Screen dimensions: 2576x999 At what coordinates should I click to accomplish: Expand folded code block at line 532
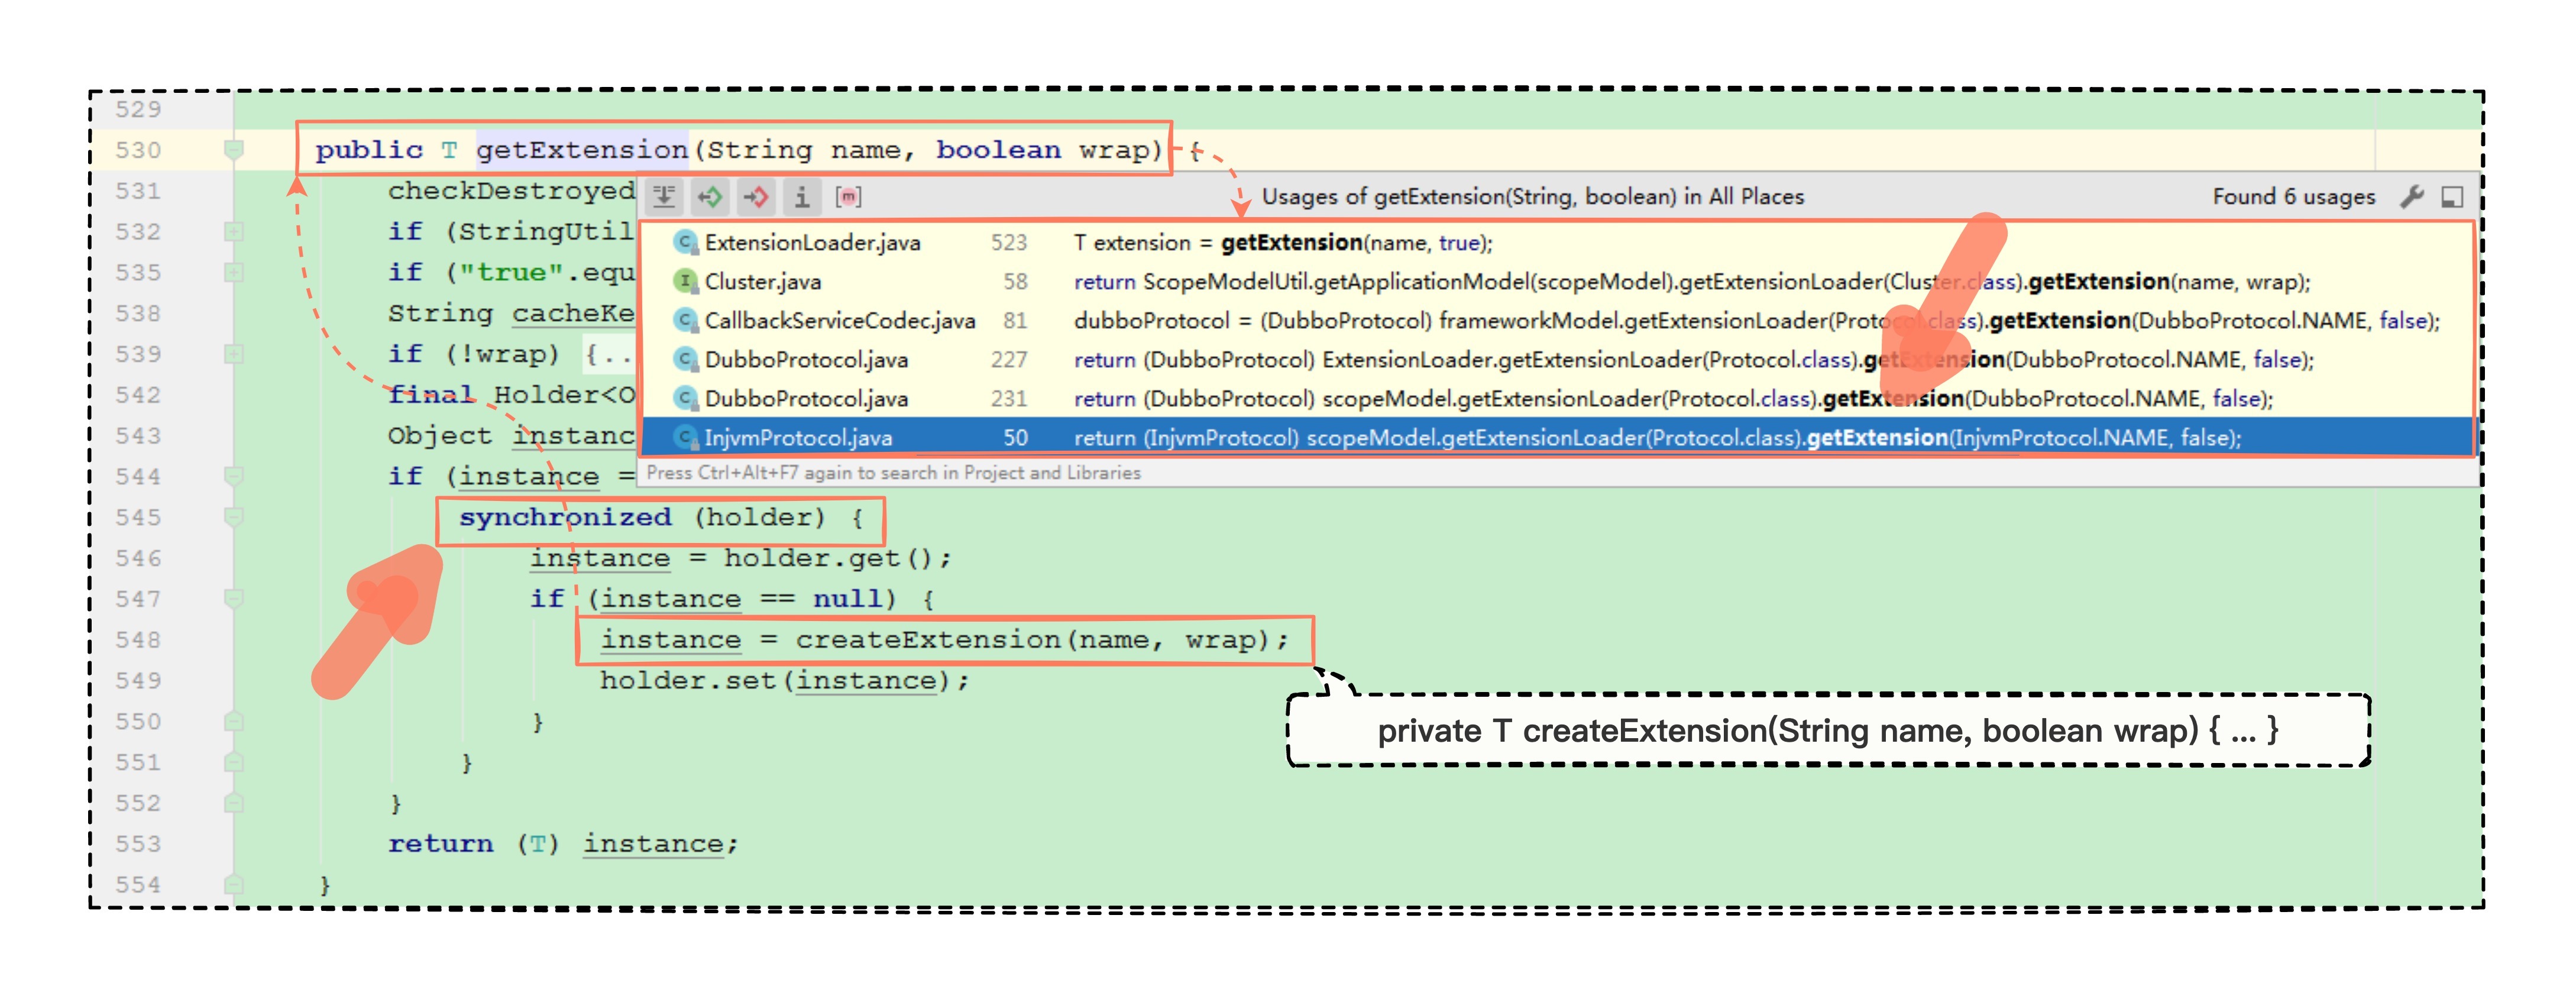coord(233,232)
